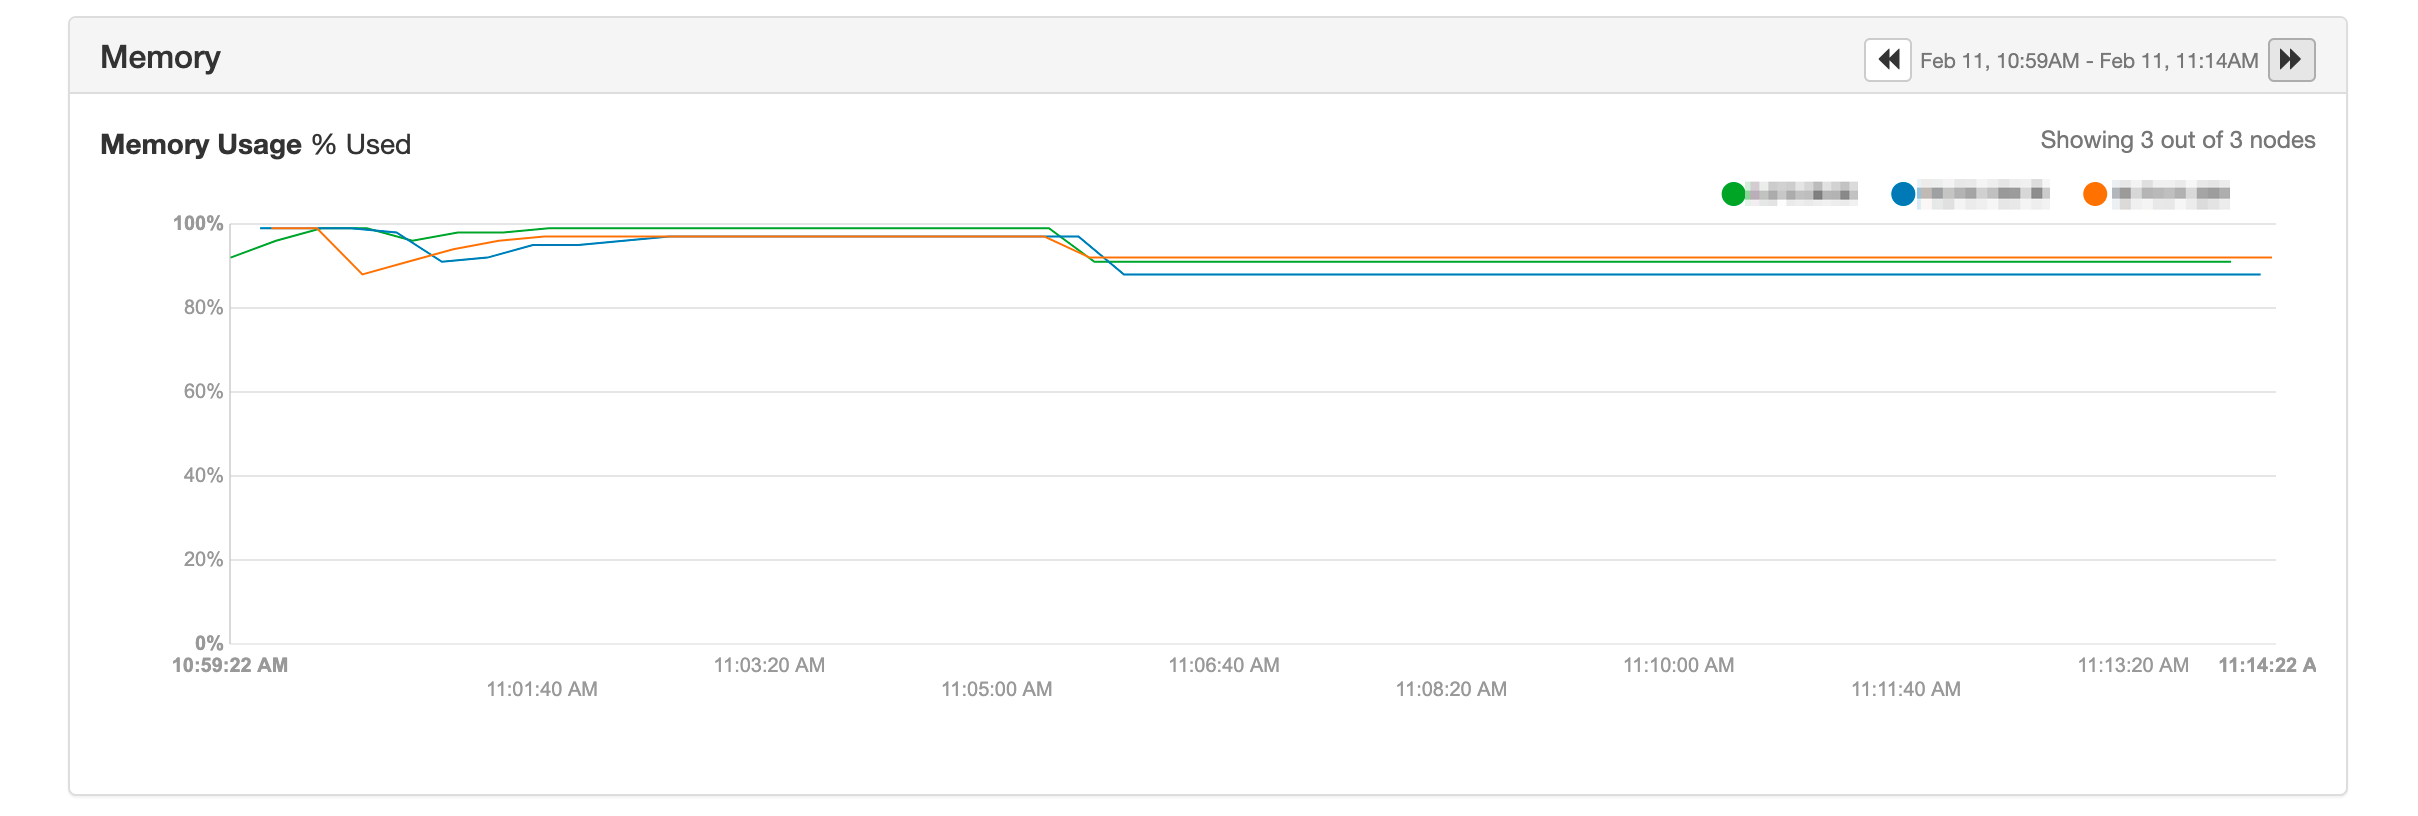The width and height of the screenshot is (2418, 816).
Task: Click the Memory panel heading
Action: (160, 57)
